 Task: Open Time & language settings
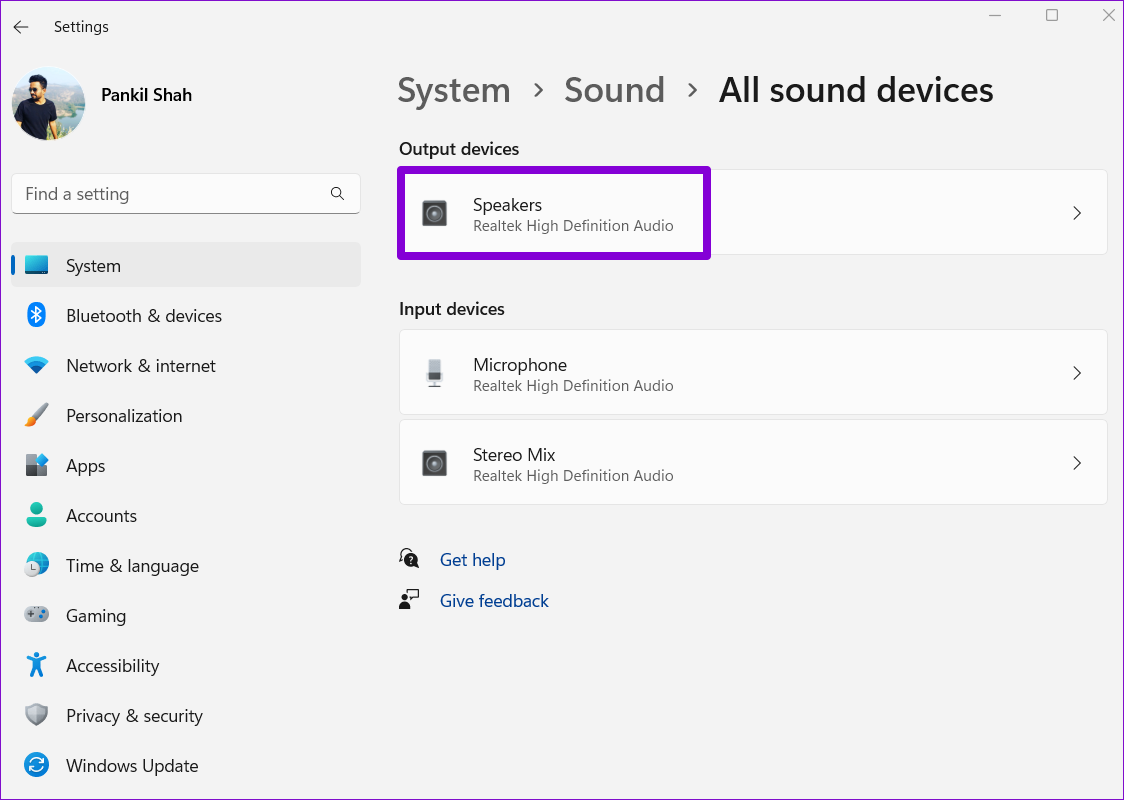tap(186, 566)
